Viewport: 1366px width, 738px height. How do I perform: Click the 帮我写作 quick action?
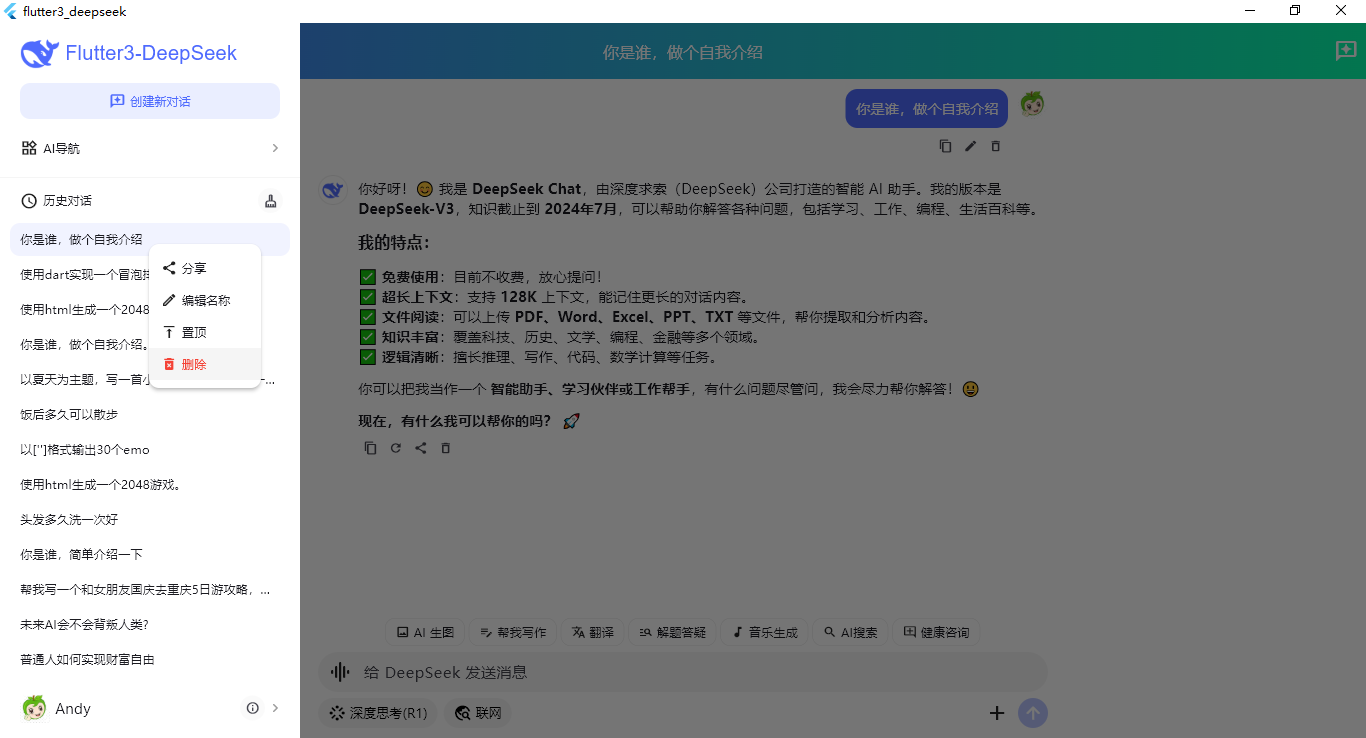pyautogui.click(x=513, y=632)
